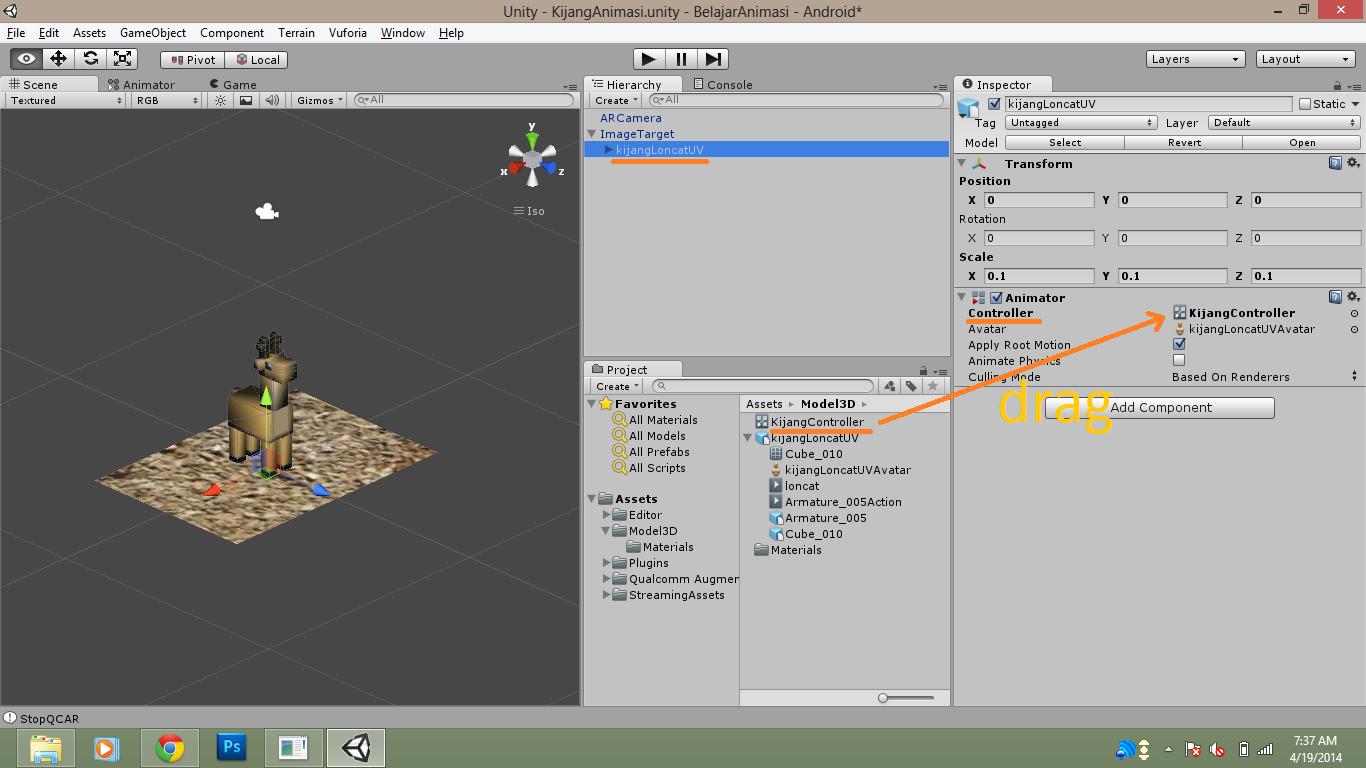Open Transform help book icon
The height and width of the screenshot is (768, 1366).
point(1335,163)
